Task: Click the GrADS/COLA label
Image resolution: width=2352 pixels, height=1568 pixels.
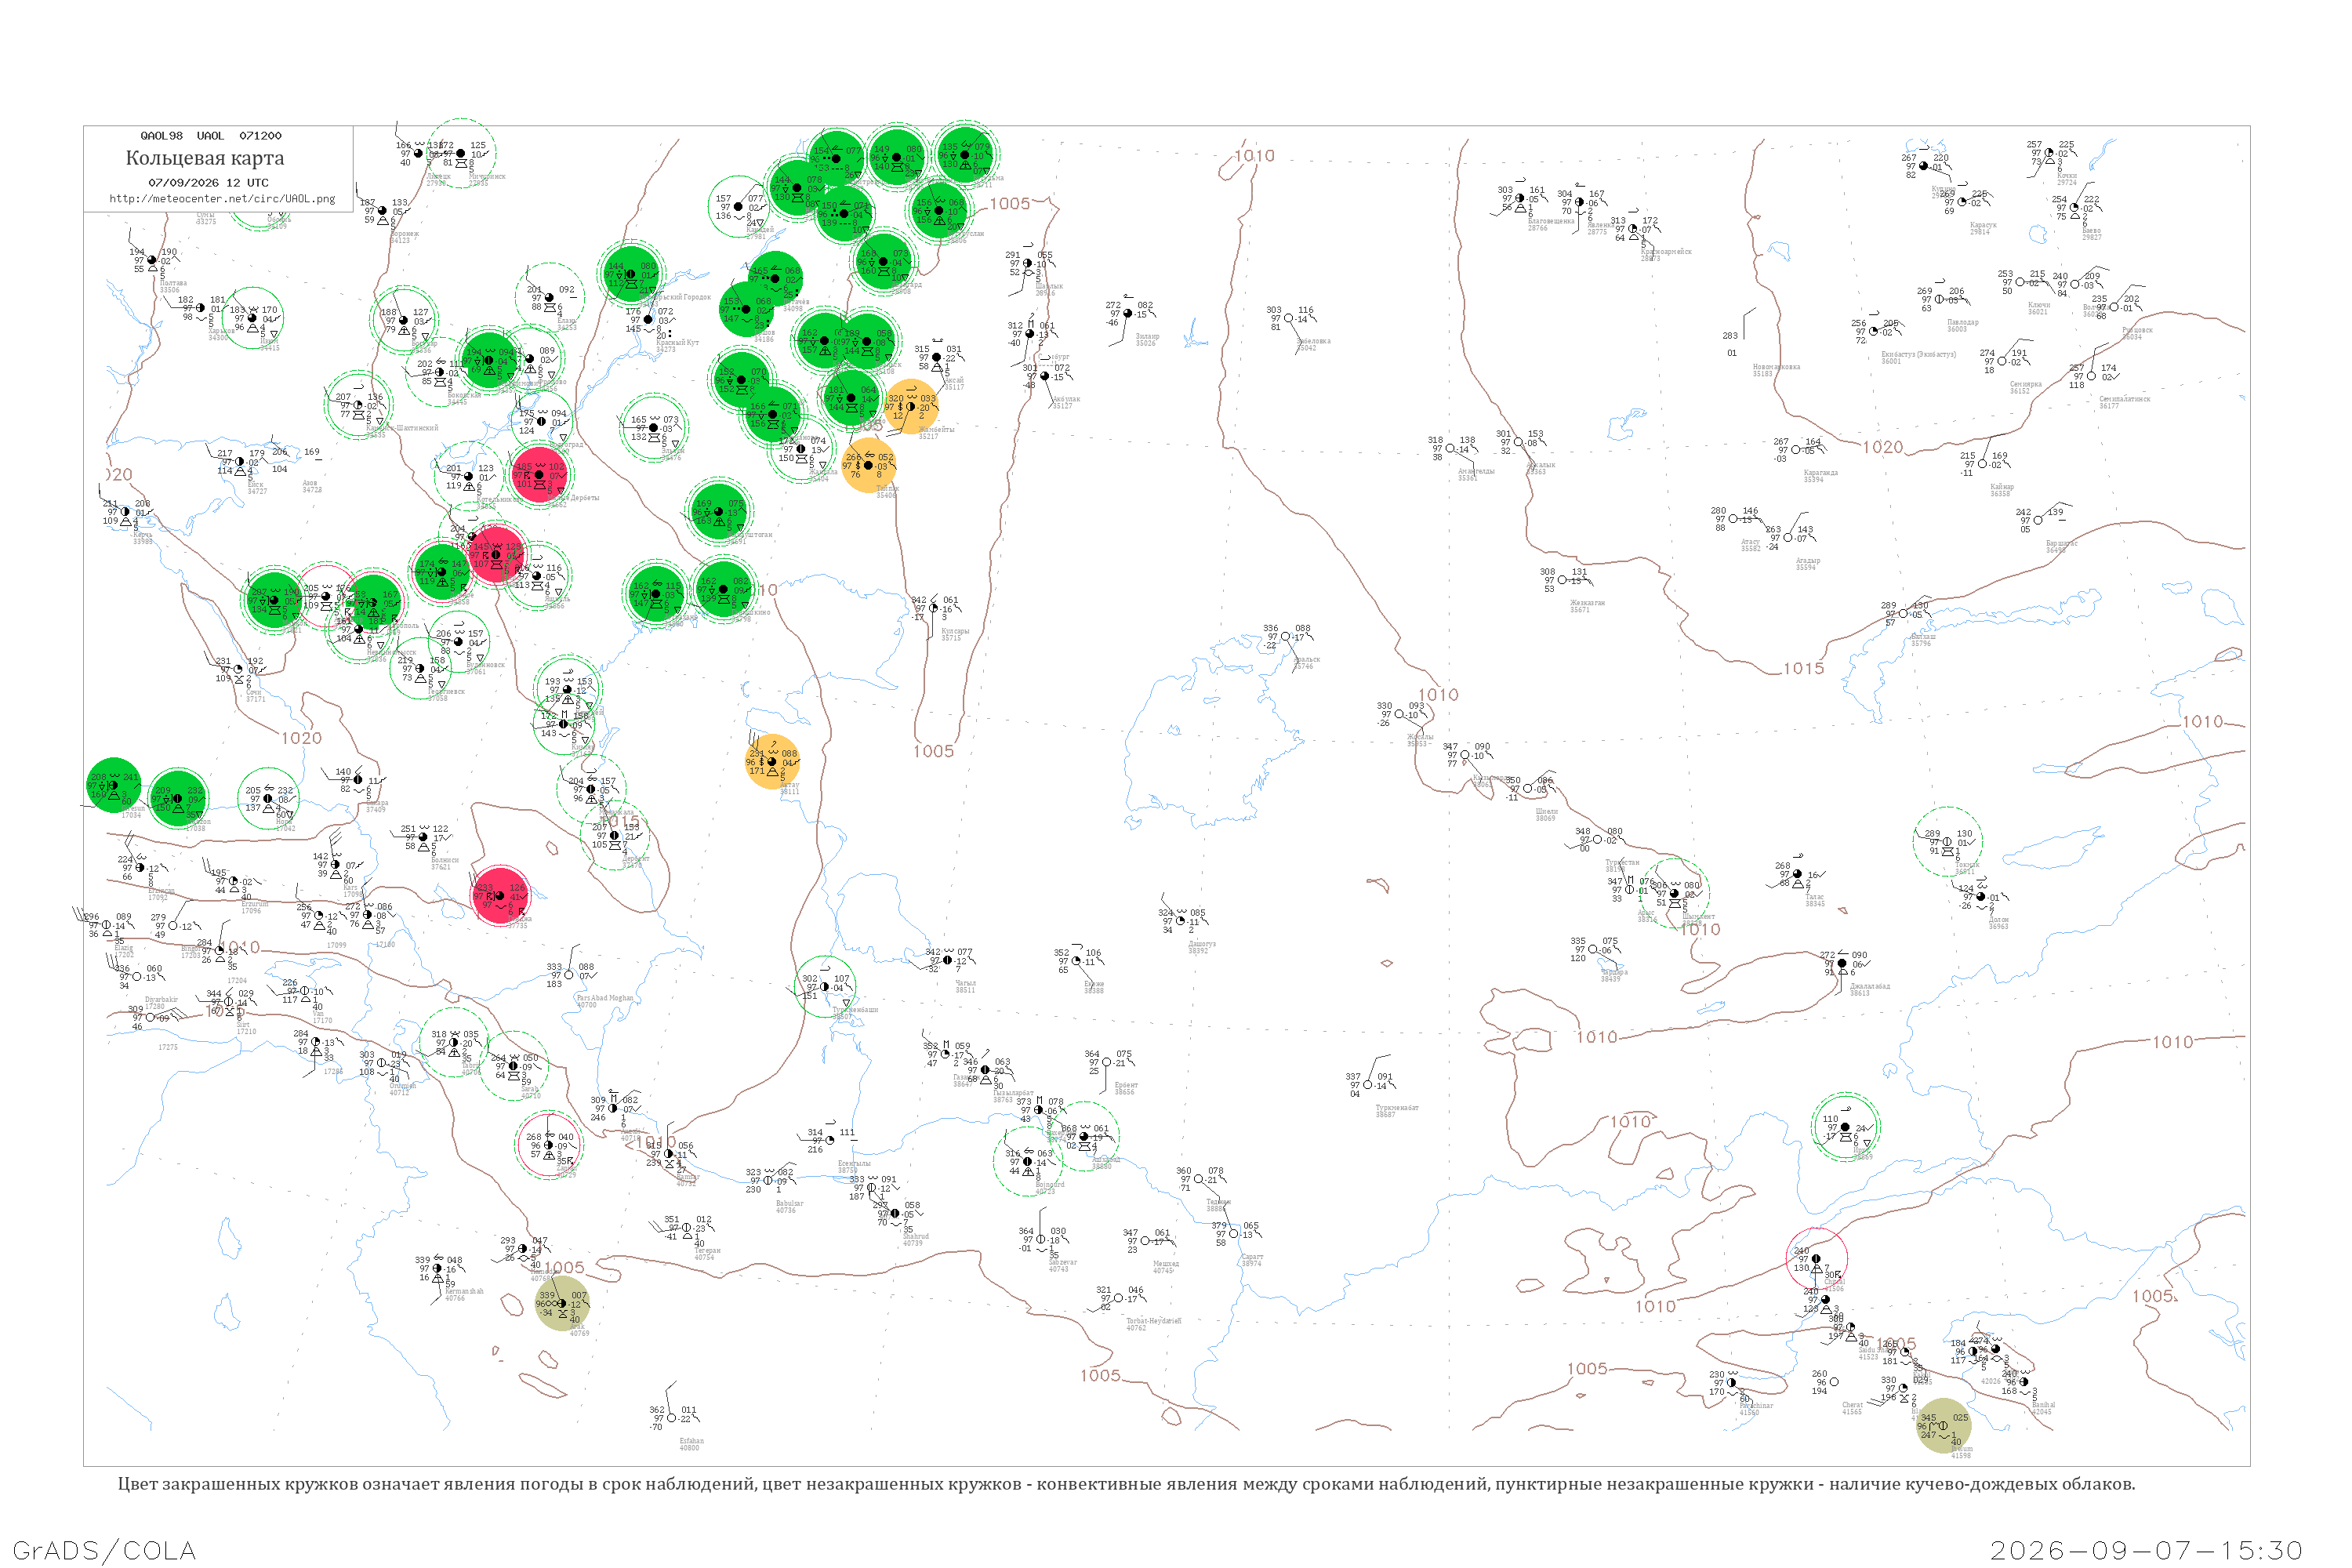Action: tap(104, 1550)
